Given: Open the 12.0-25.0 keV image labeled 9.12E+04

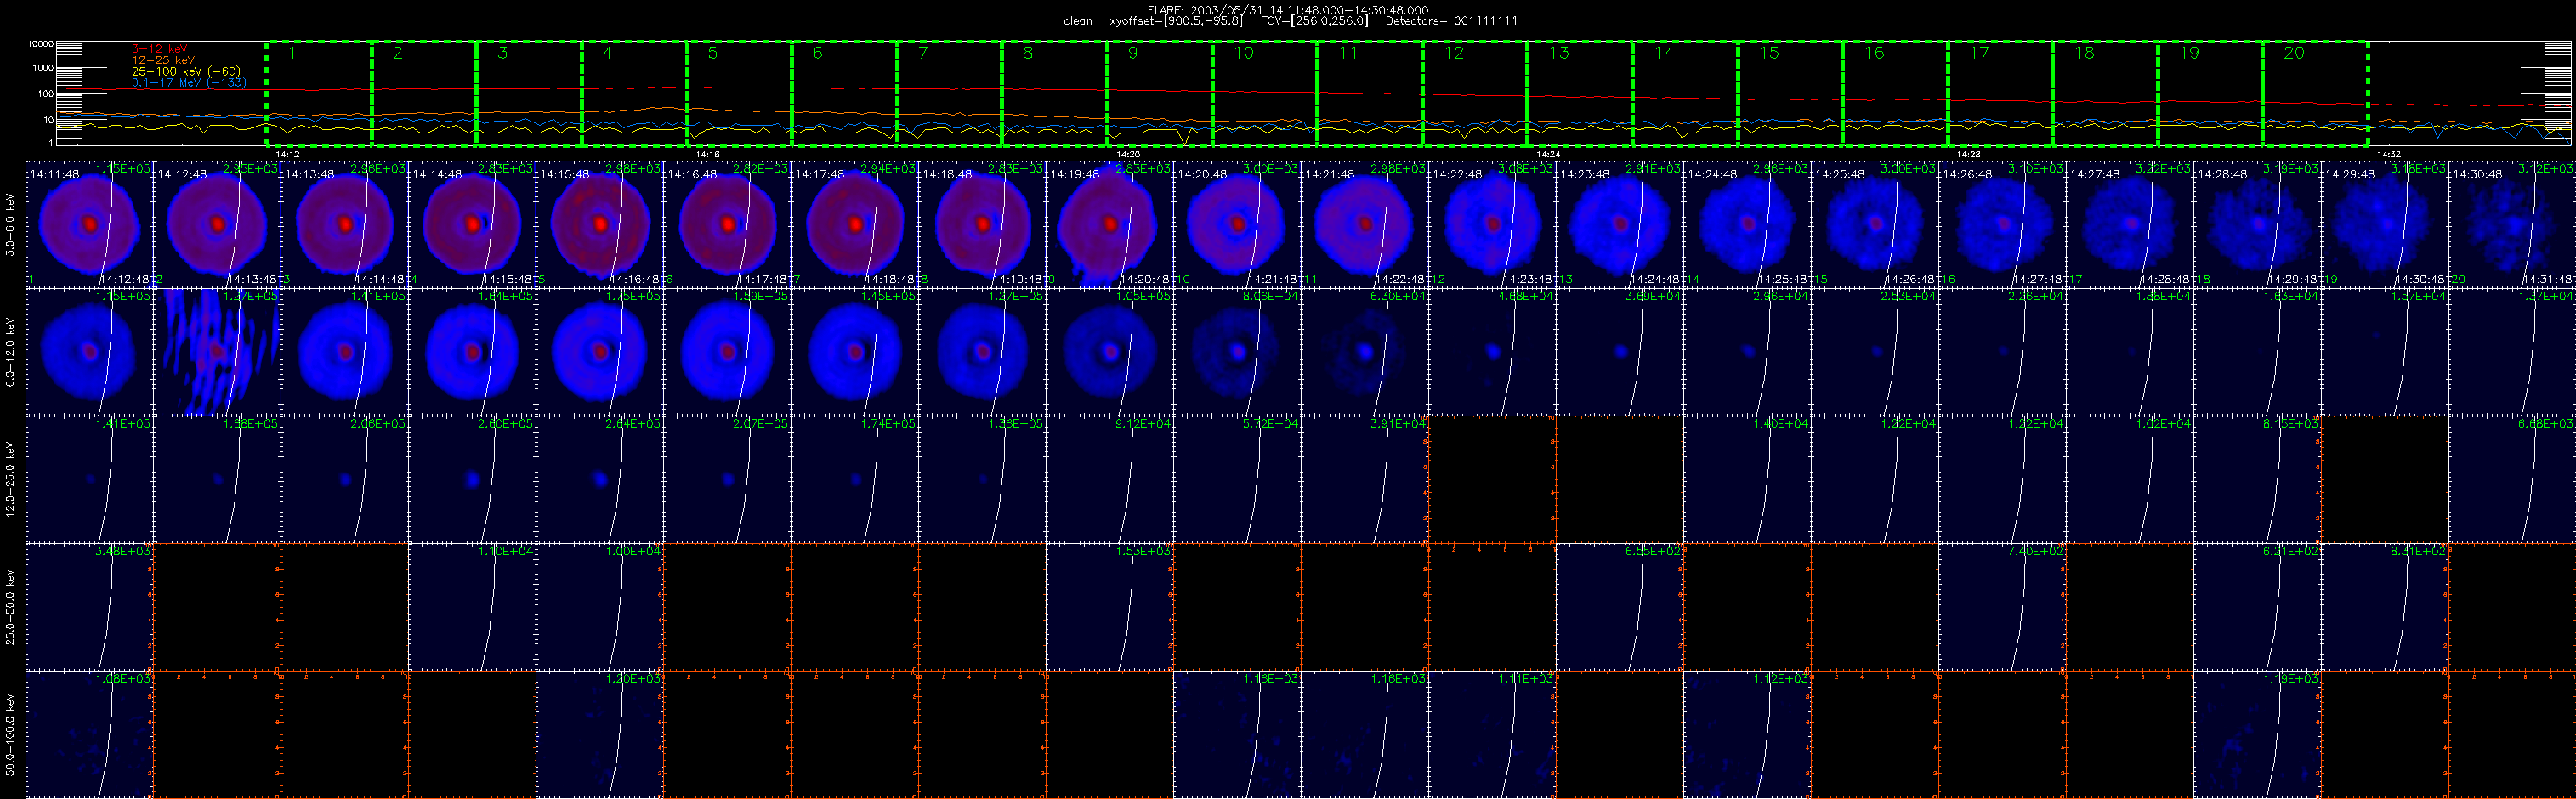Looking at the screenshot, I should click(1110, 479).
